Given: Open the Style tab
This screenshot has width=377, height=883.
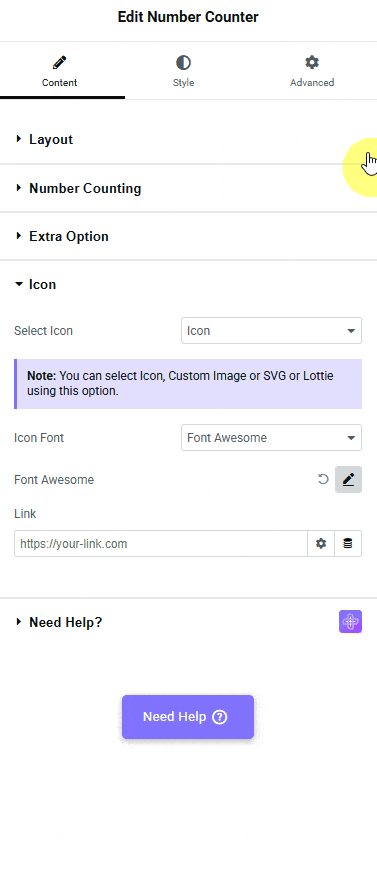Looking at the screenshot, I should (183, 71).
